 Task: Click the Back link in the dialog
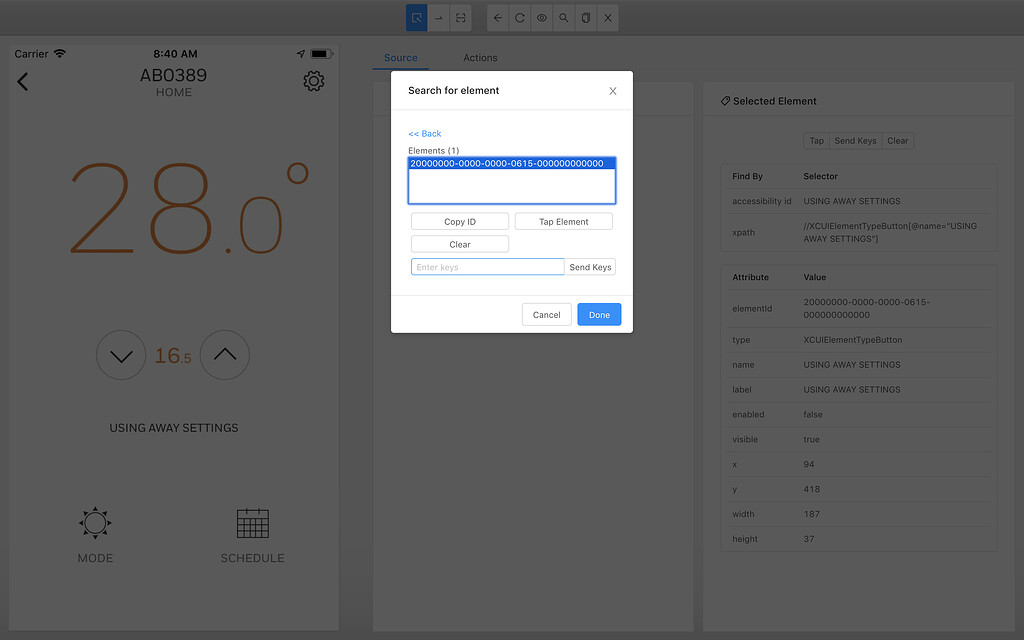pyautogui.click(x=424, y=133)
